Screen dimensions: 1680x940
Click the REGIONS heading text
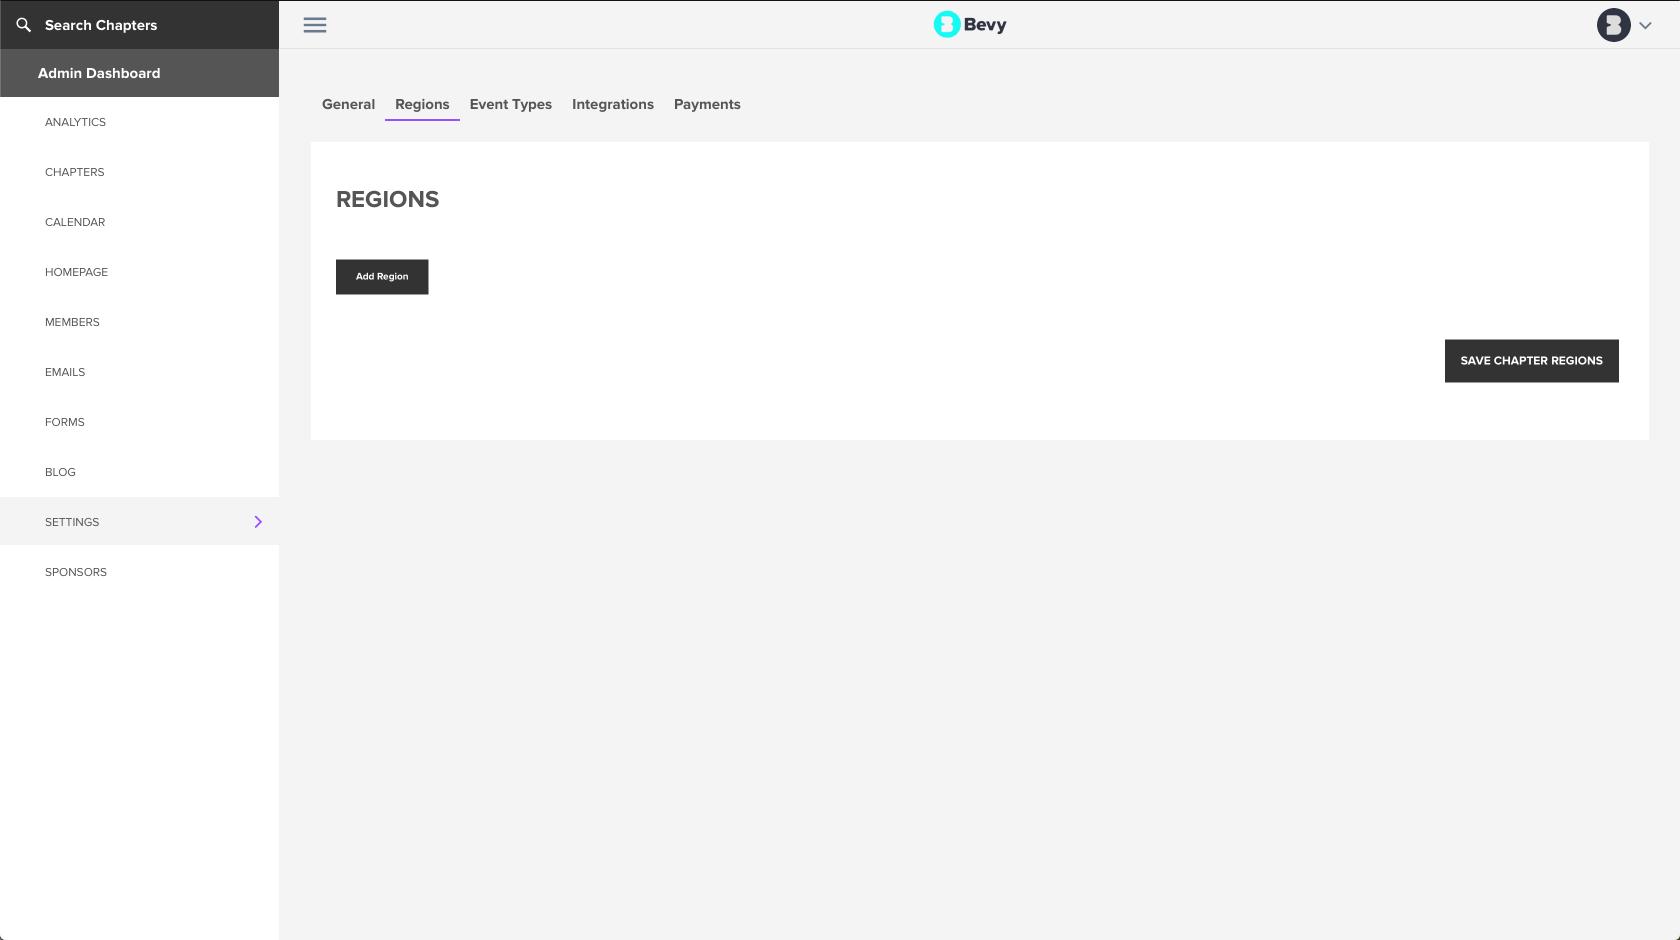[388, 200]
